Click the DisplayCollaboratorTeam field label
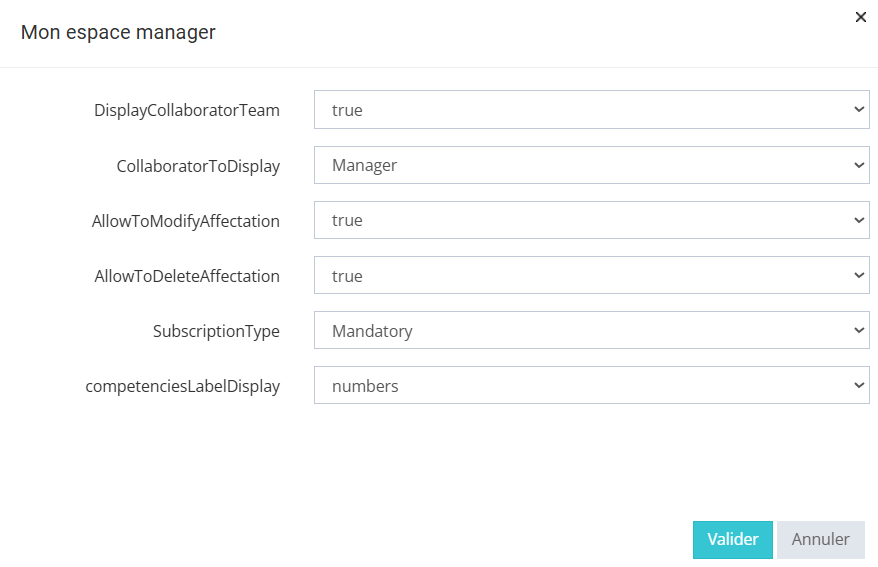Screen dimensions: 878x567 pos(187,111)
